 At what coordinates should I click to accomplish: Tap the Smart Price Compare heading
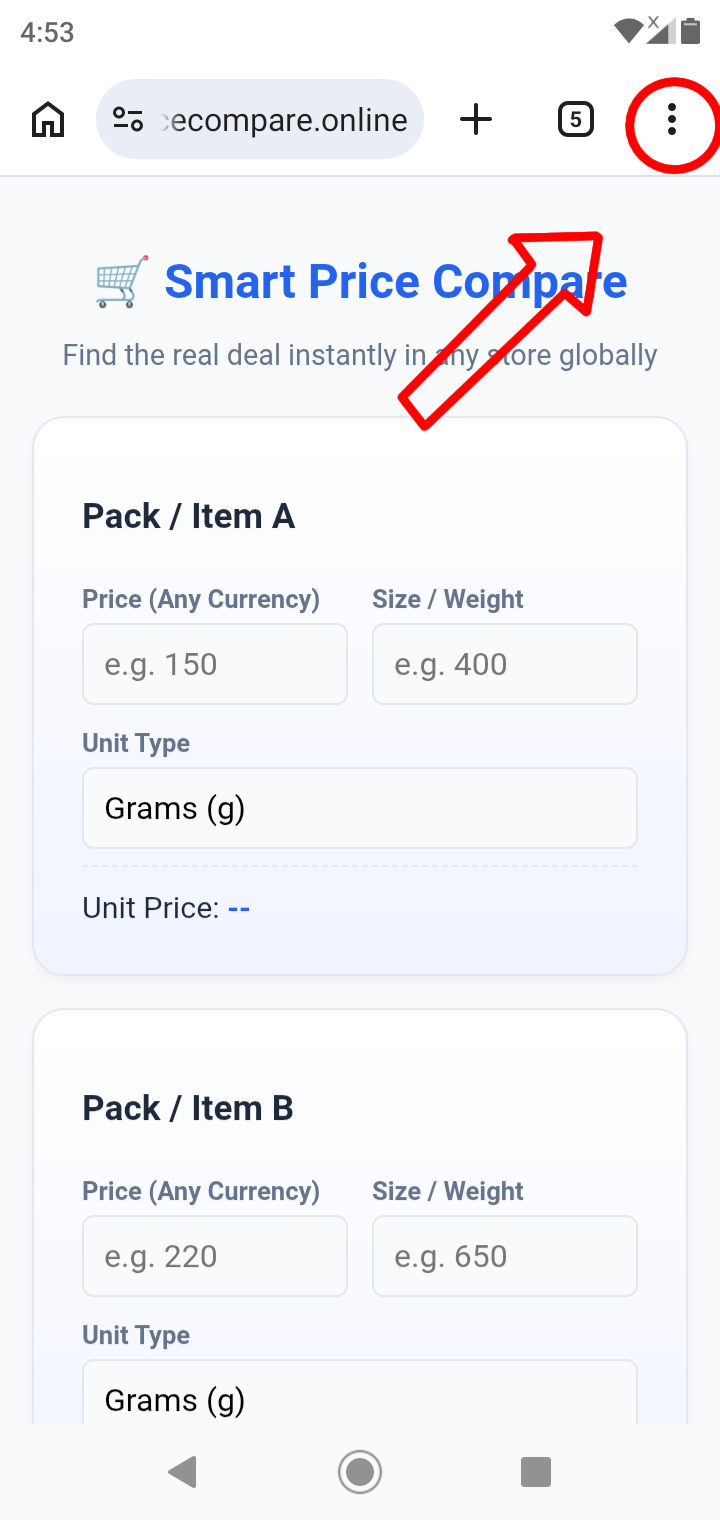[x=396, y=281]
